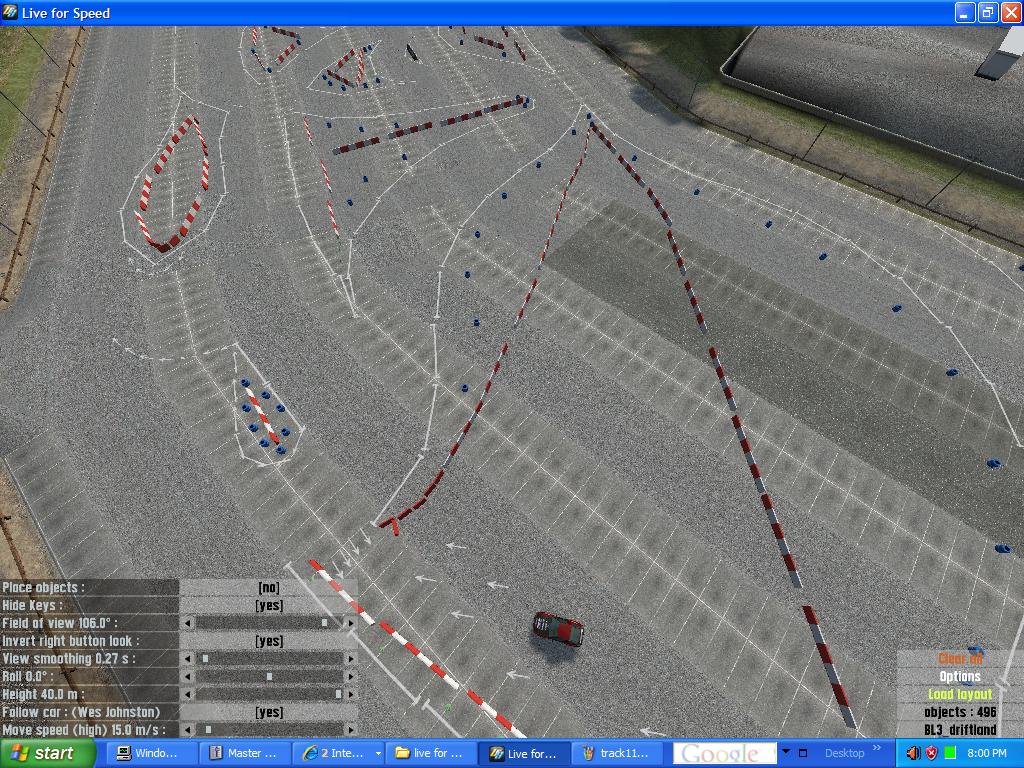Decrease View smoothing with left arrow
Image resolution: width=1024 pixels, height=768 pixels.
188,659
